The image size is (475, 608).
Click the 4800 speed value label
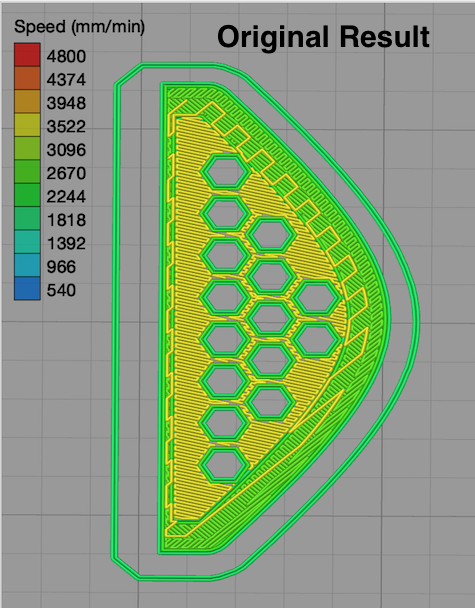pyautogui.click(x=66, y=56)
